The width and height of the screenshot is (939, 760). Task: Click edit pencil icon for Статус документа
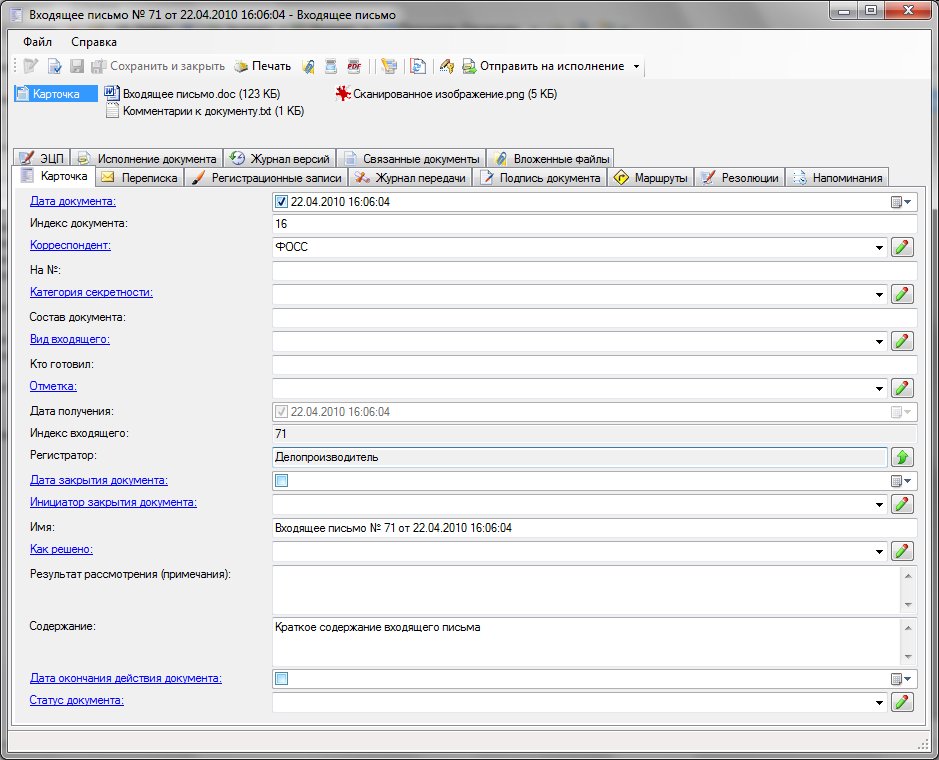903,702
